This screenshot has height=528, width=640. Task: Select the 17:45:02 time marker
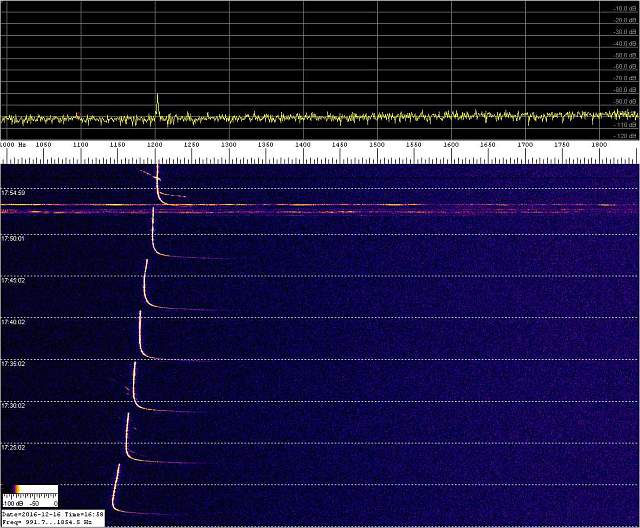[x=13, y=281]
